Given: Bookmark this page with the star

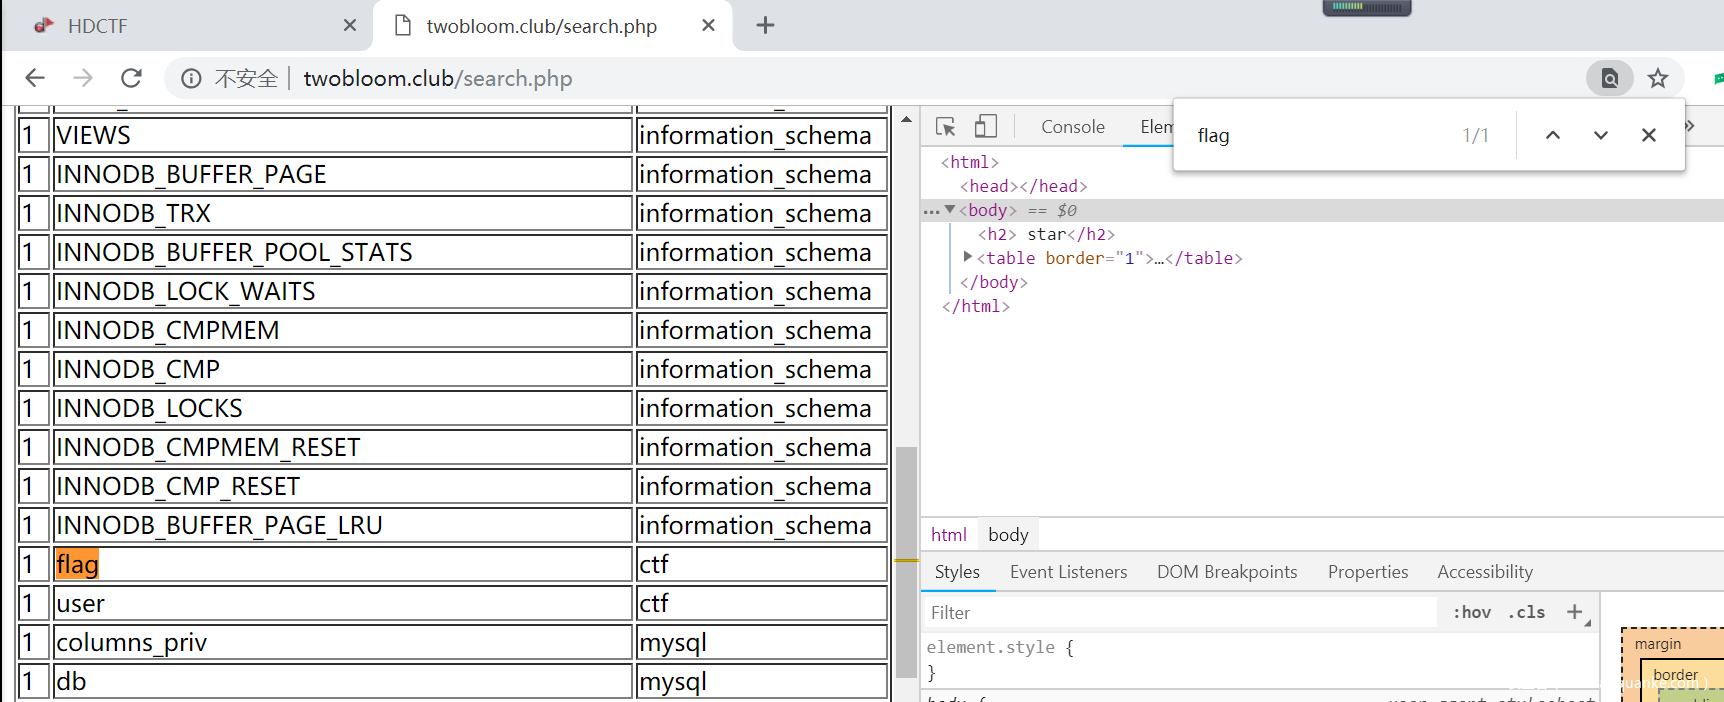Looking at the screenshot, I should point(1658,78).
